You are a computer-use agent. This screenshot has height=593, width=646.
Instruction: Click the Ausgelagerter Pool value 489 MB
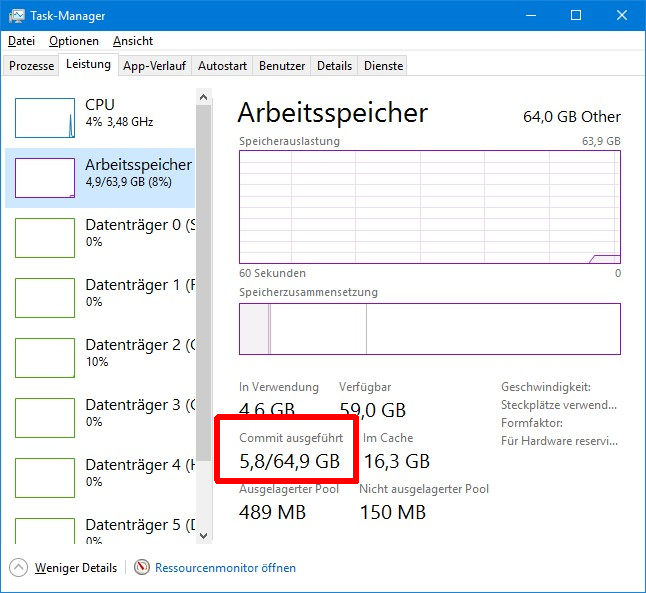pos(272,513)
